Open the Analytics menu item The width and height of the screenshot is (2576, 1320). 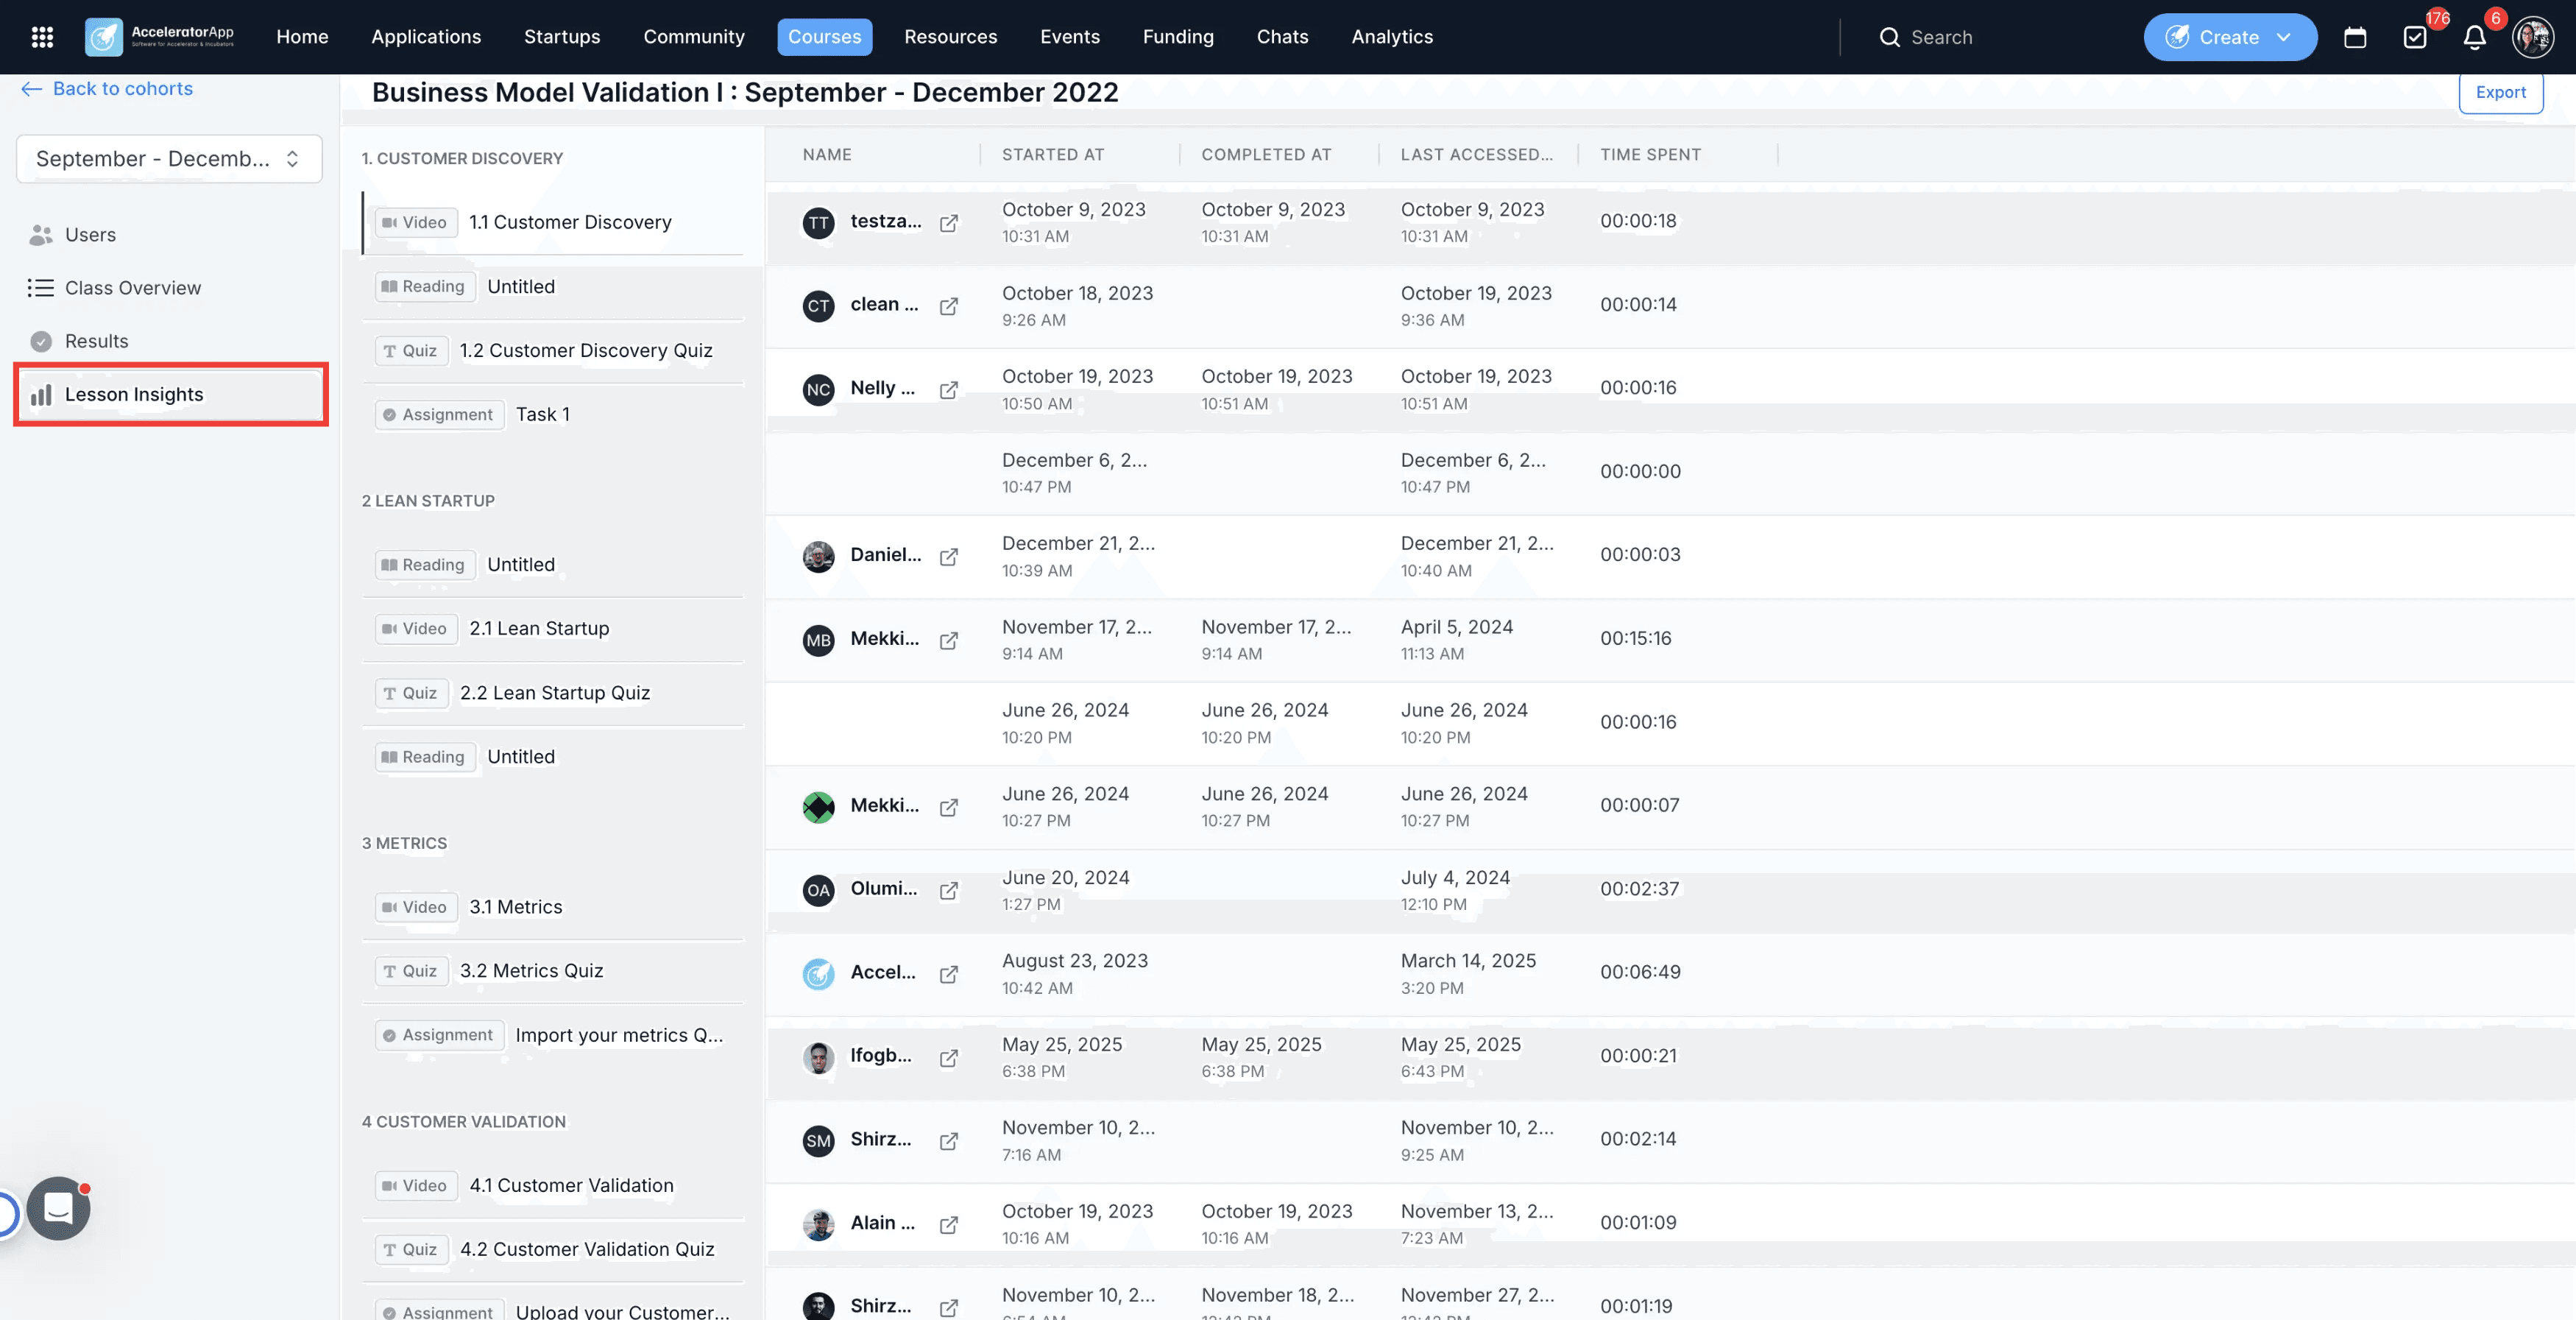[x=1392, y=37]
